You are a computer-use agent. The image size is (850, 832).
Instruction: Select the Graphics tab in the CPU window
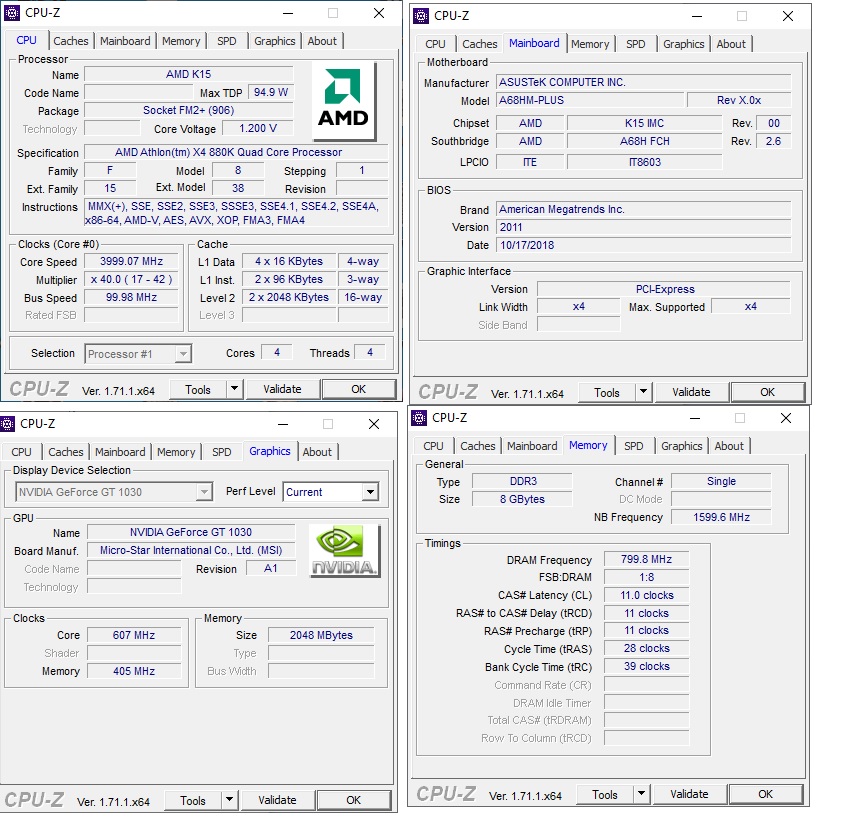274,41
